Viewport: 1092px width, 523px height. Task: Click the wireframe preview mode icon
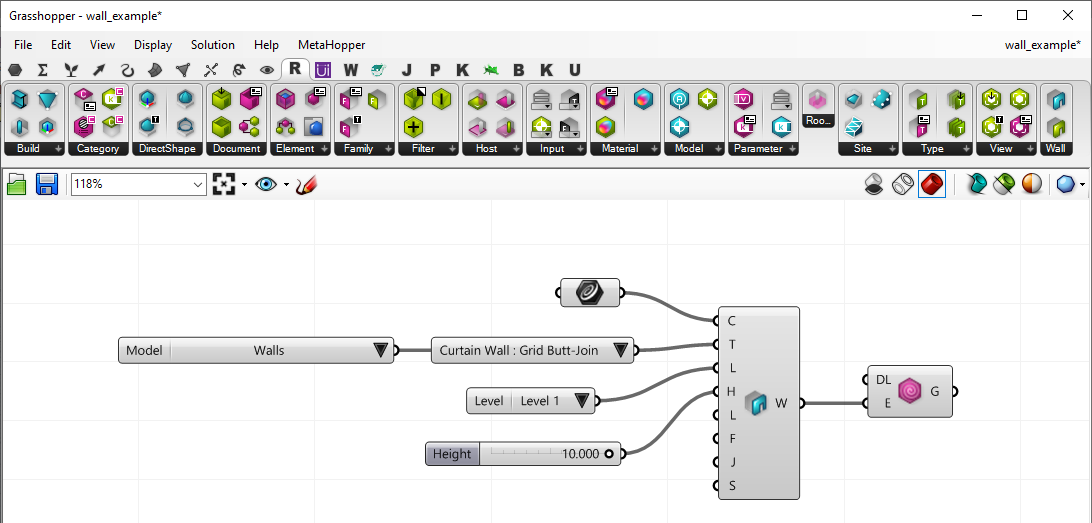[x=902, y=185]
